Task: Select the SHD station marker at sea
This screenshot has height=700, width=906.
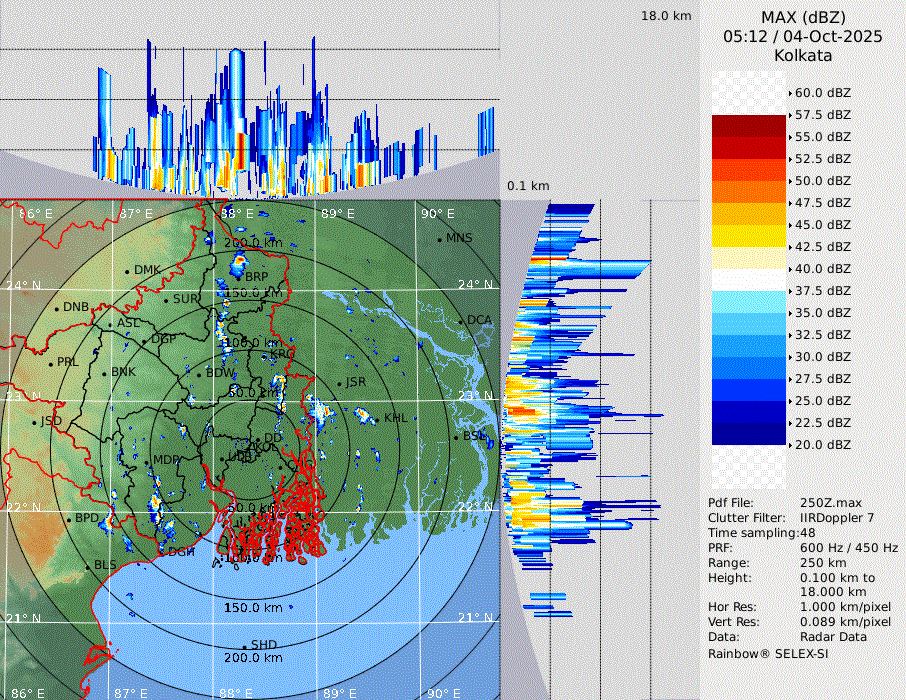Action: [245, 646]
